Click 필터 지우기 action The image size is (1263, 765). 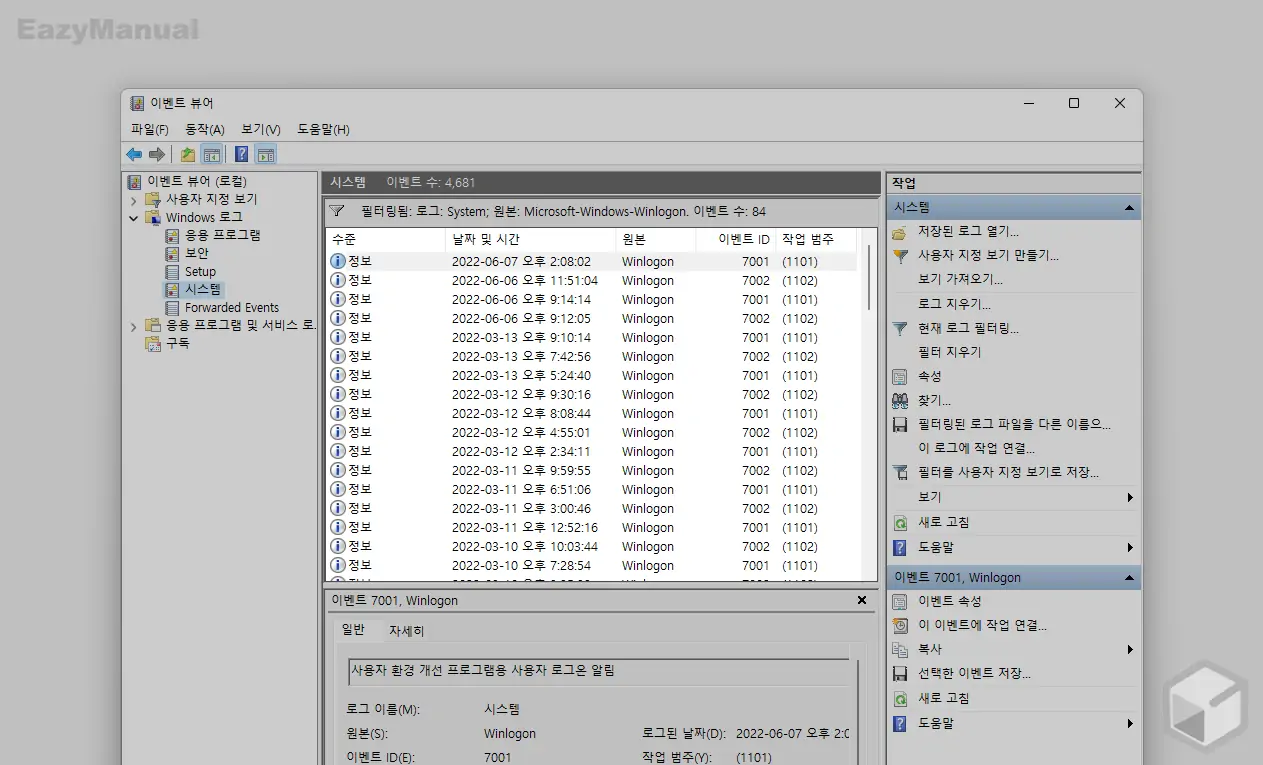950,352
